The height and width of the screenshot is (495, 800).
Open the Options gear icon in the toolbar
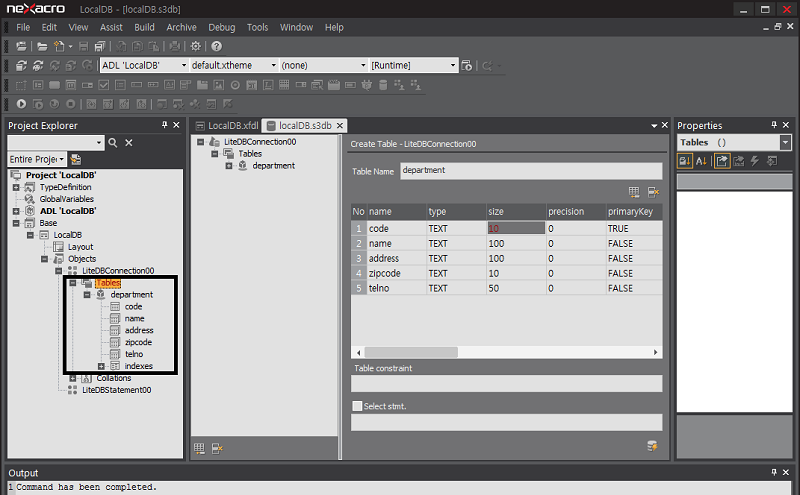[x=195, y=46]
